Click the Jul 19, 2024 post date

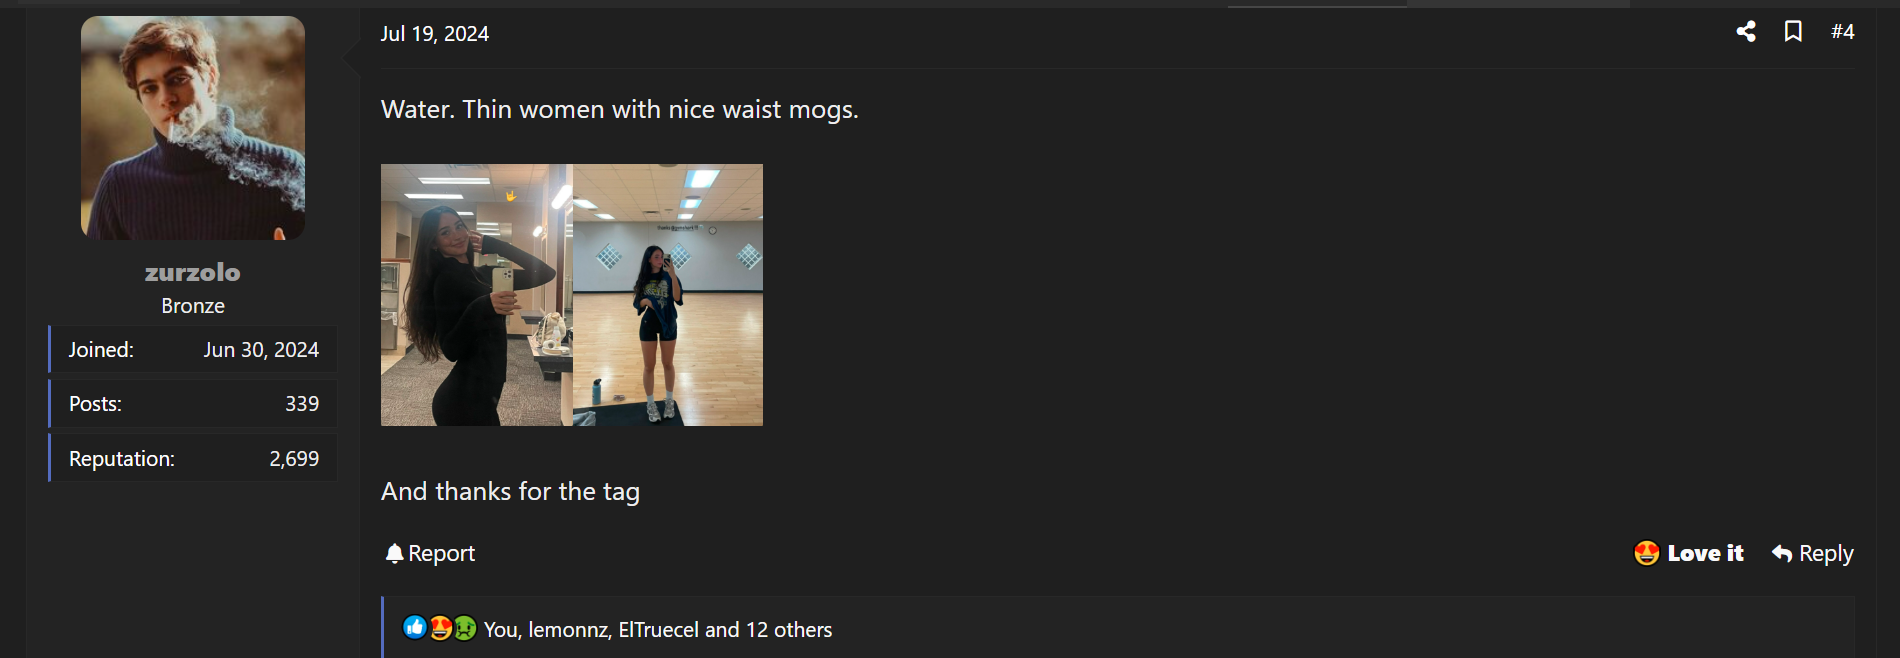tap(434, 34)
